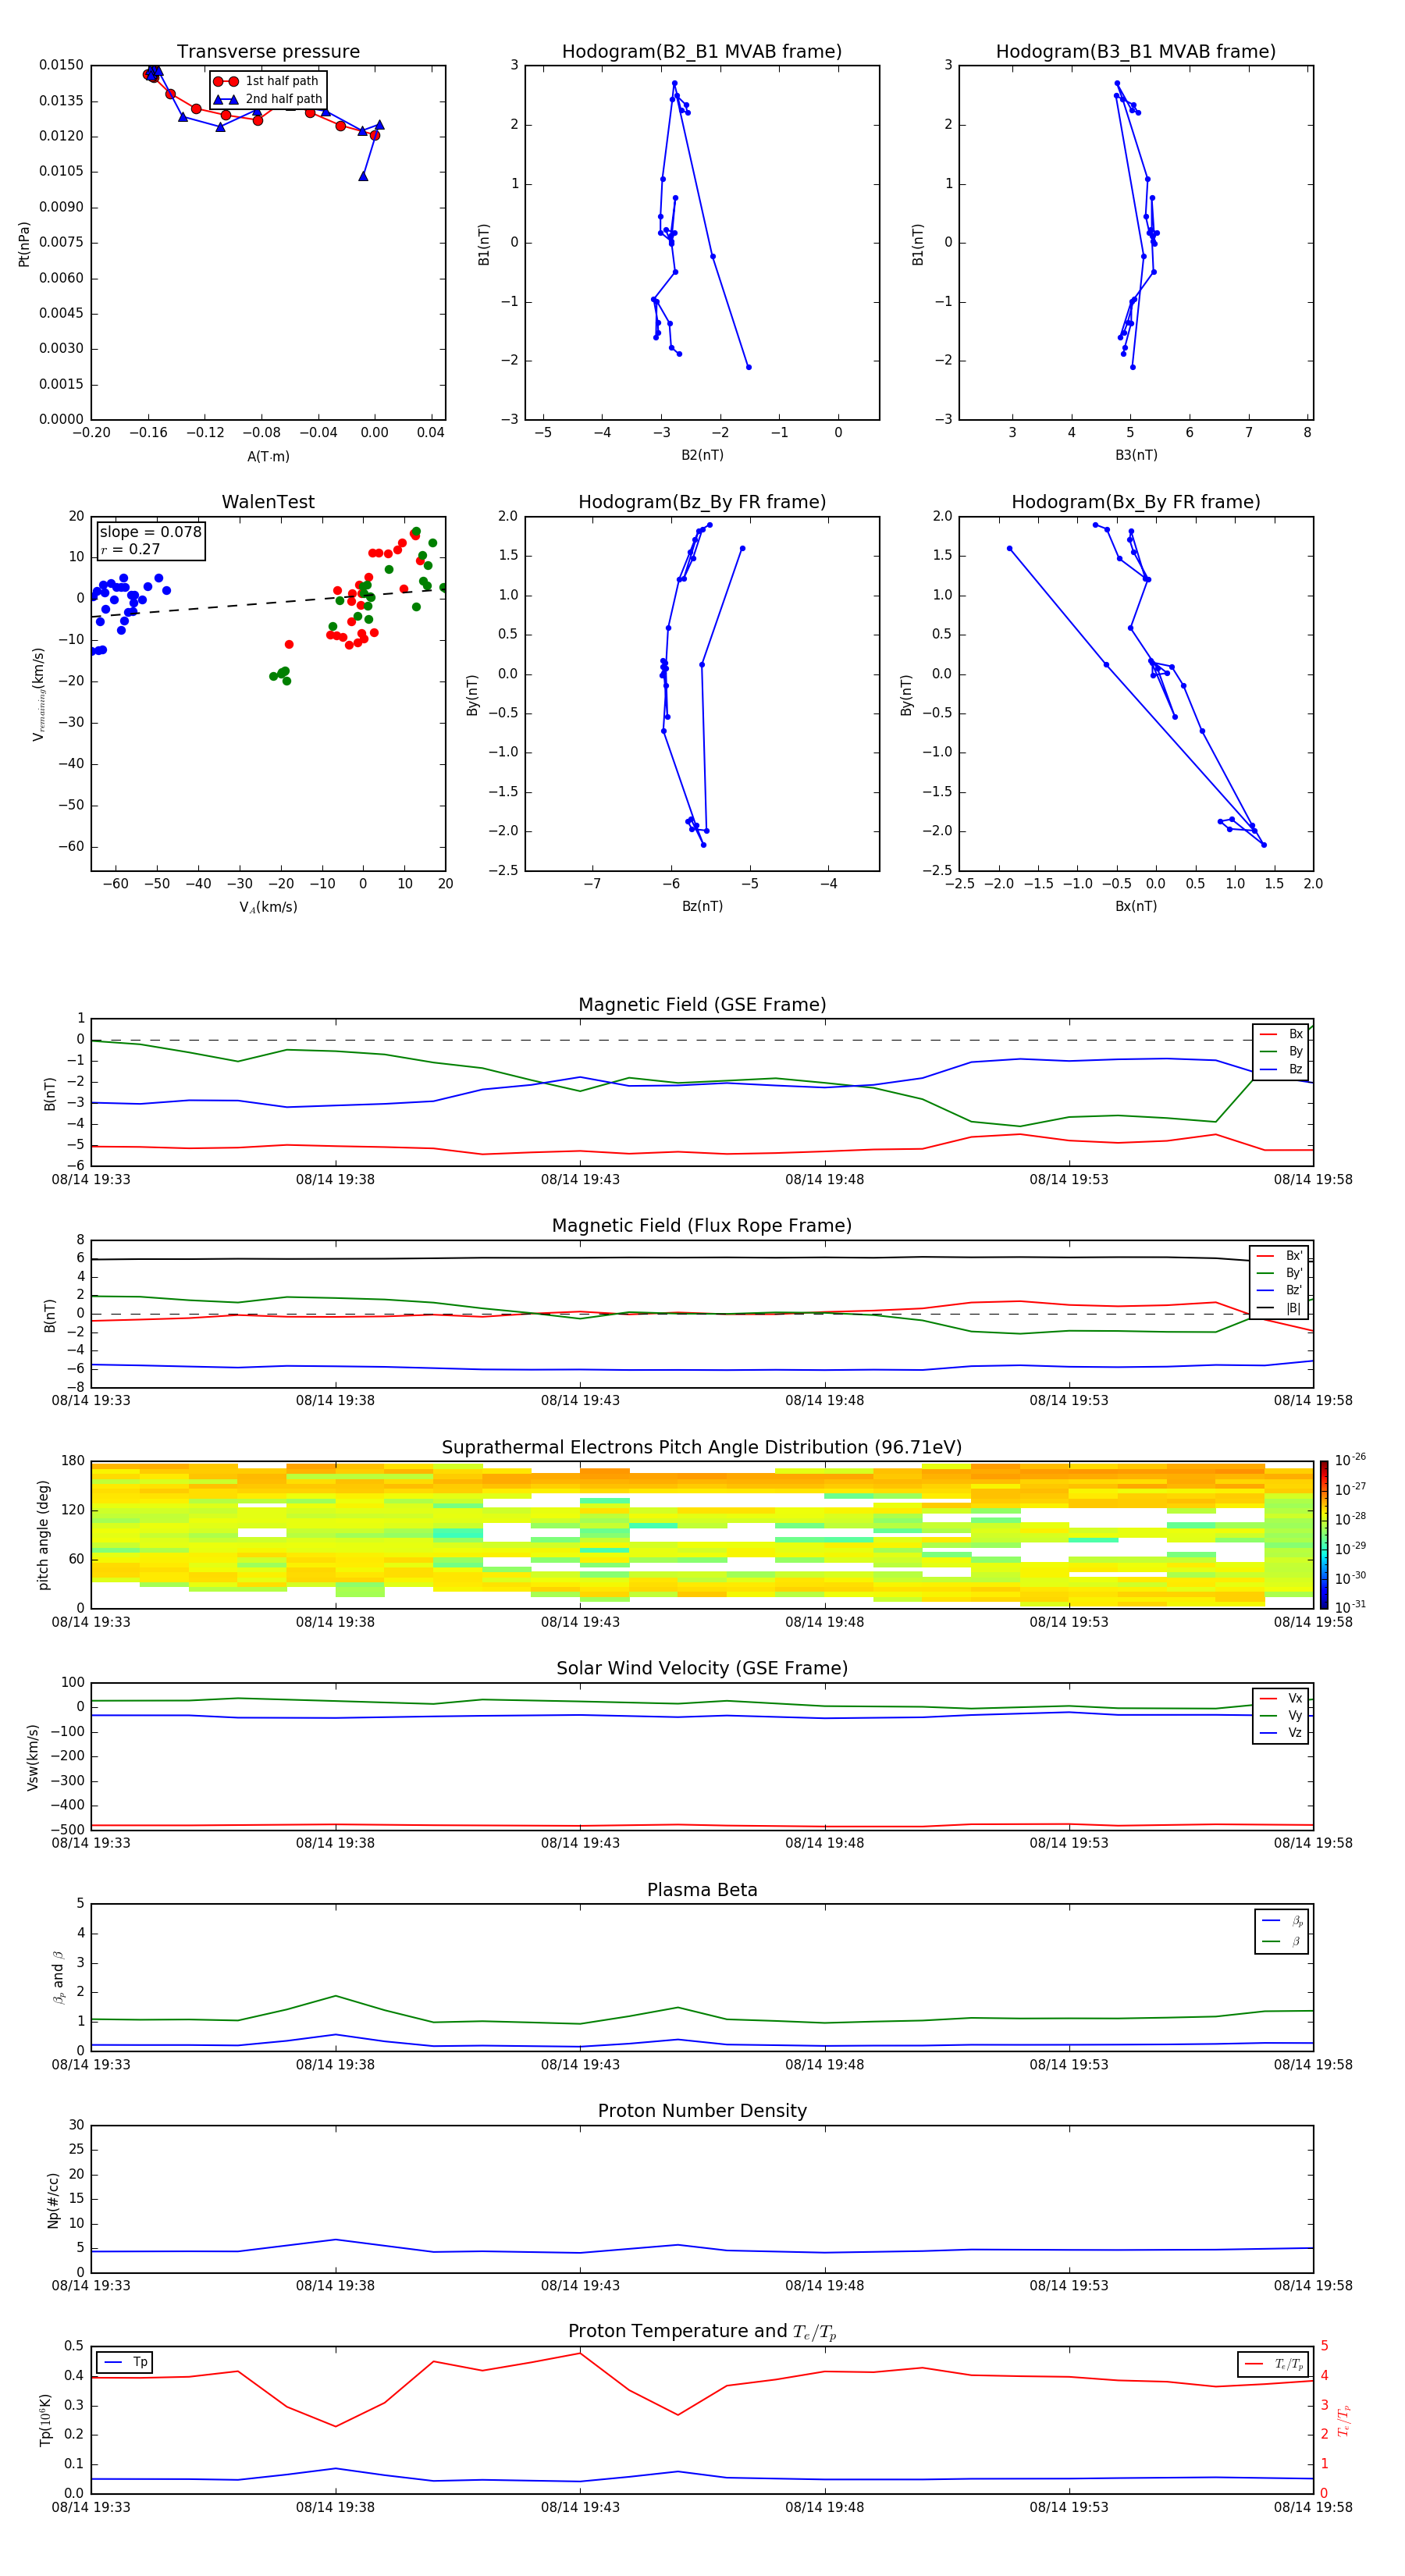This screenshot has width=1405, height=2576.
Task: Select the "Proton Temperature and Te/Tp" title
Action: (x=702, y=2332)
